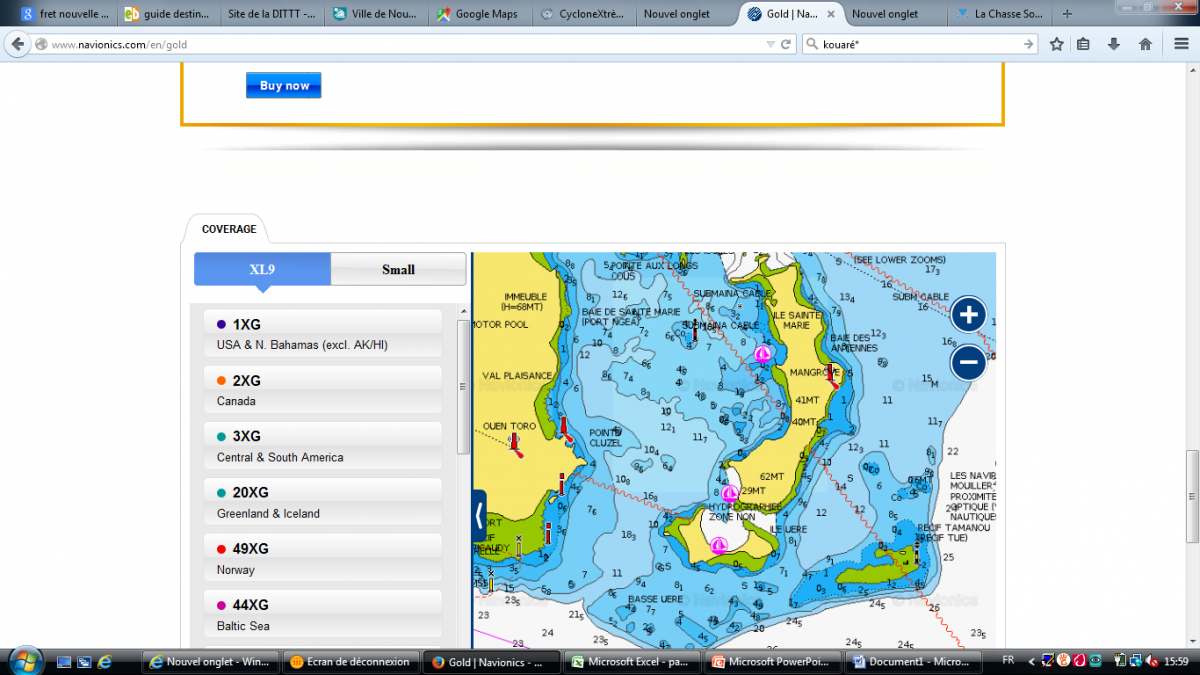Open URL history dropdown in address bar

(x=770, y=45)
